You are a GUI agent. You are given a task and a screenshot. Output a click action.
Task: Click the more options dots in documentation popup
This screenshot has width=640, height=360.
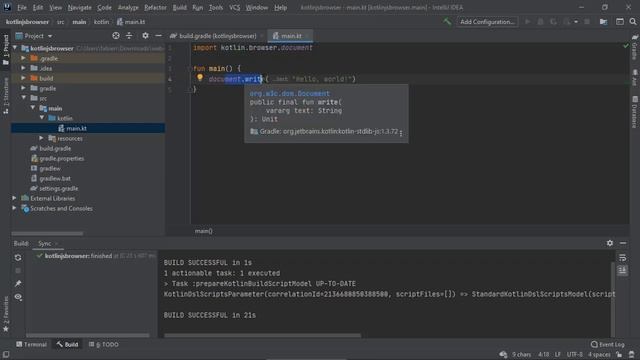401,132
